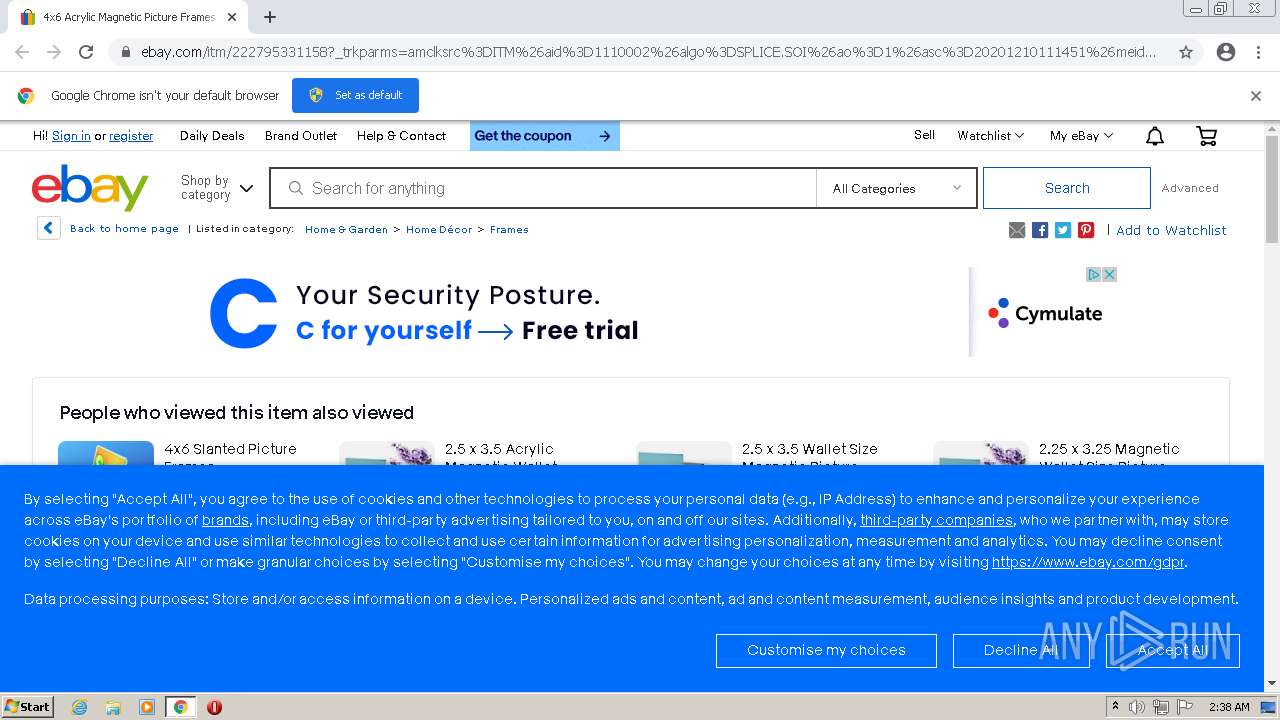
Task: Click Add to Watchlist link
Action: (x=1171, y=230)
